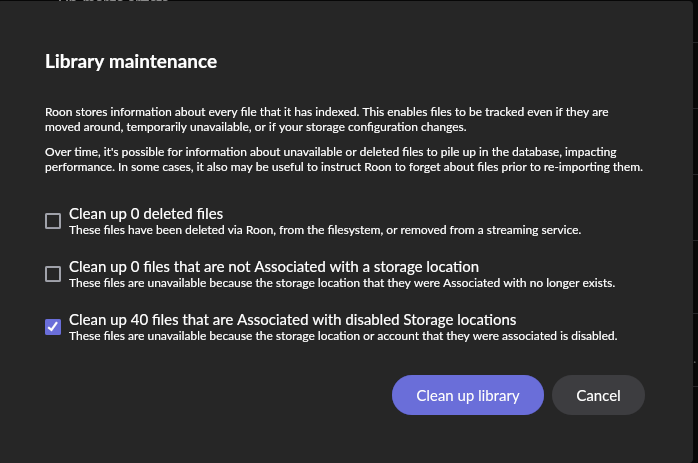Cancel the Library maintenance dialog
698x463 pixels.
(x=598, y=395)
